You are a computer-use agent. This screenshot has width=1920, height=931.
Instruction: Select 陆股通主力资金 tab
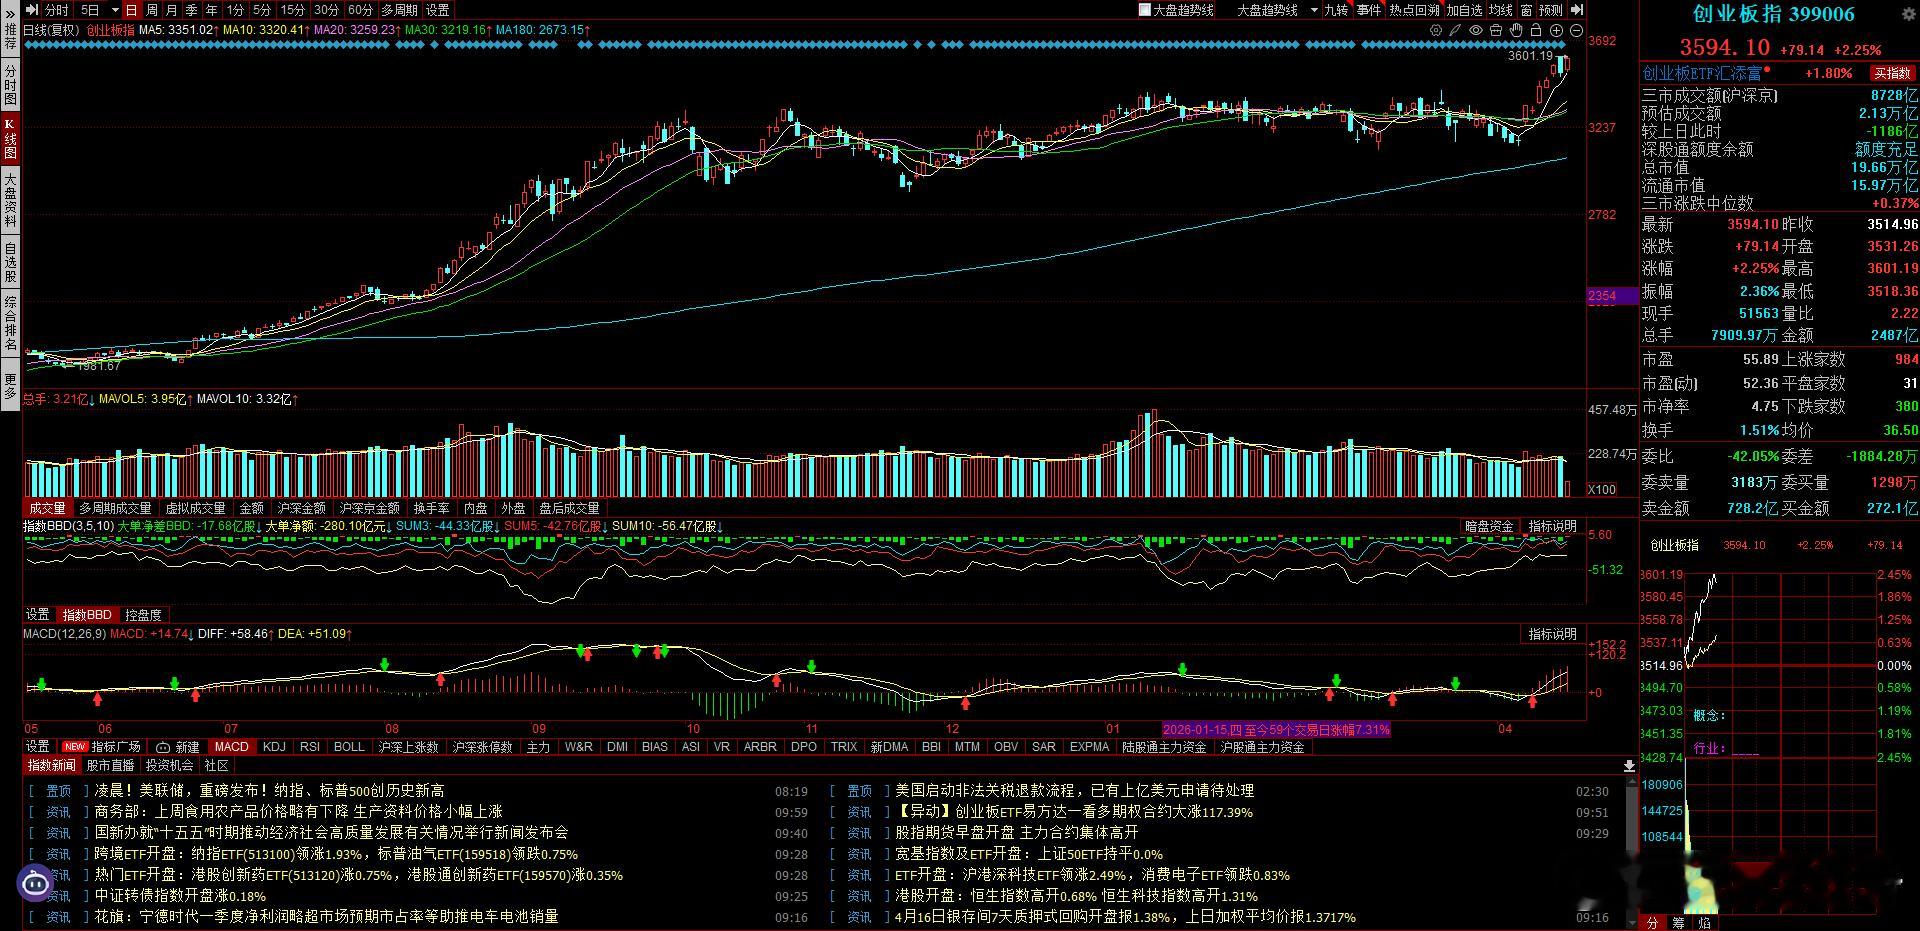(x=1164, y=747)
